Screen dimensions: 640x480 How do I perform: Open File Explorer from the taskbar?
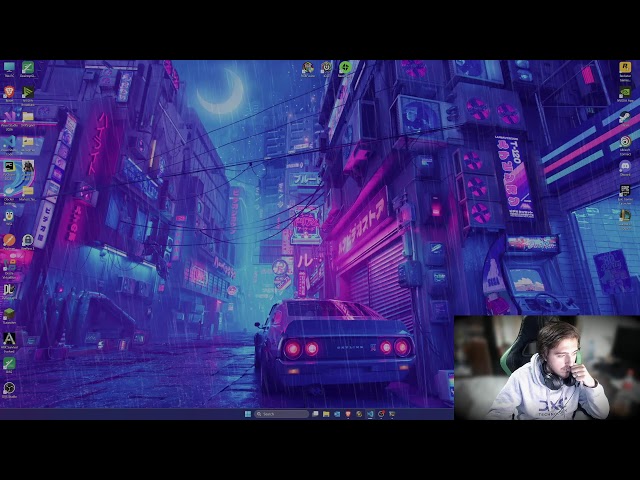click(326, 413)
